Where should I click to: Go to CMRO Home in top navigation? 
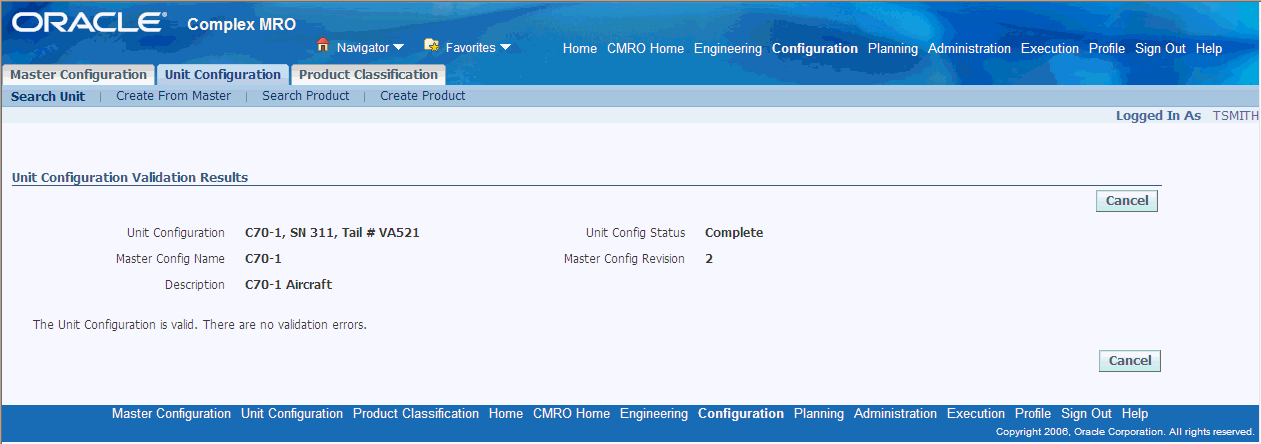(645, 48)
